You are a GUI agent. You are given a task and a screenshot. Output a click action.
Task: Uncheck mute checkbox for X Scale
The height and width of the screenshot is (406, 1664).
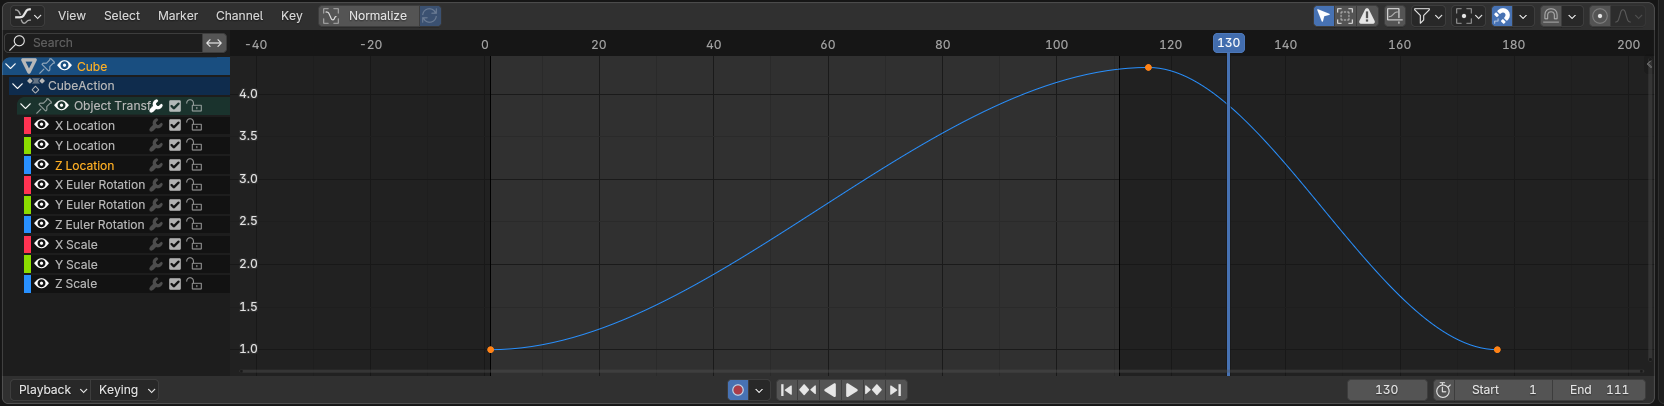click(175, 244)
